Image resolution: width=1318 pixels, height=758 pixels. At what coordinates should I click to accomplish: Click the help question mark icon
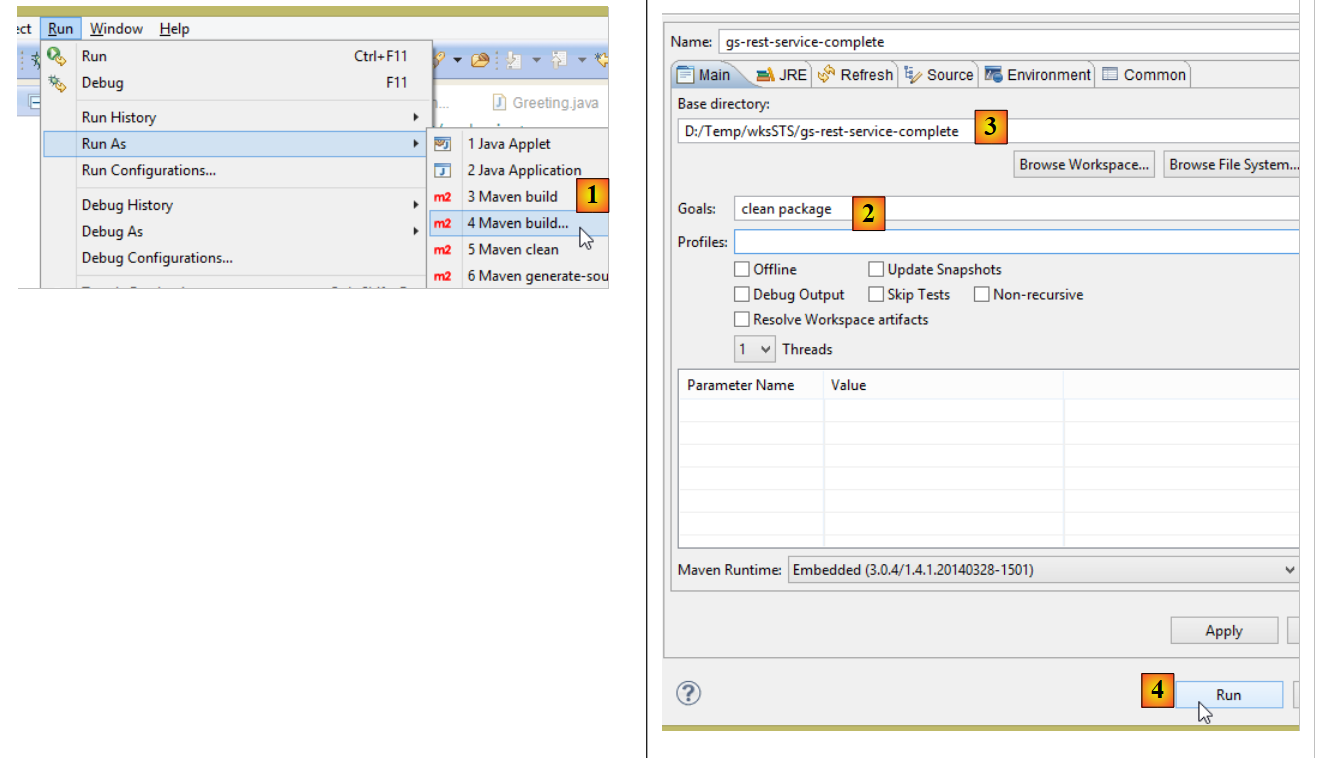689,693
